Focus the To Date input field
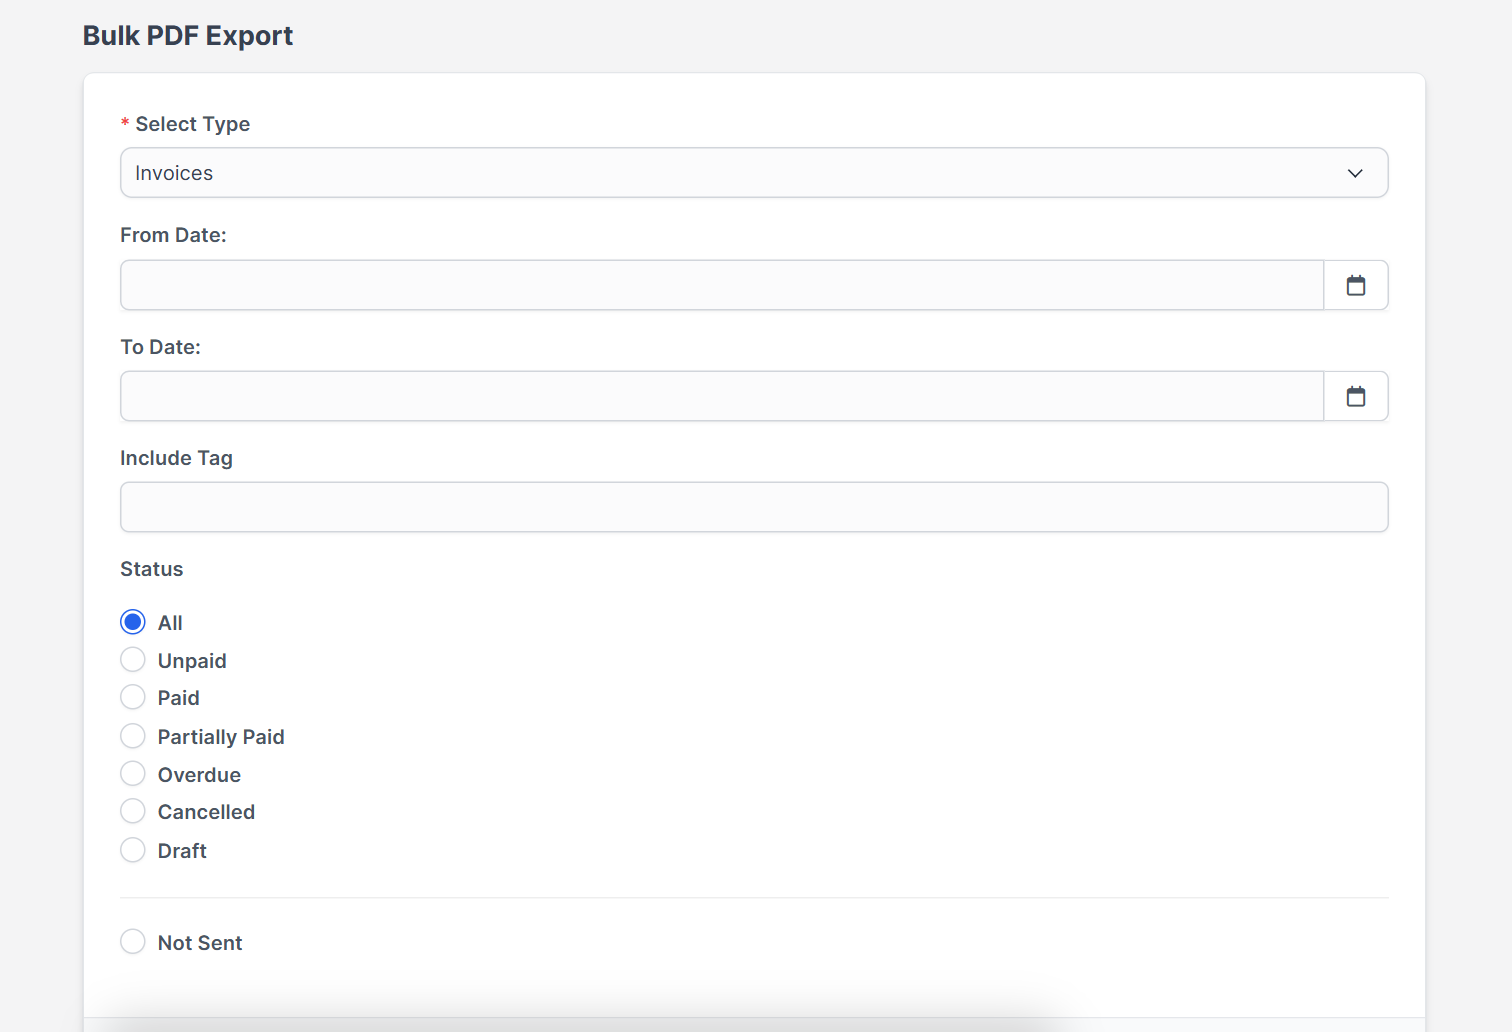Image resolution: width=1512 pixels, height=1032 pixels. point(722,396)
